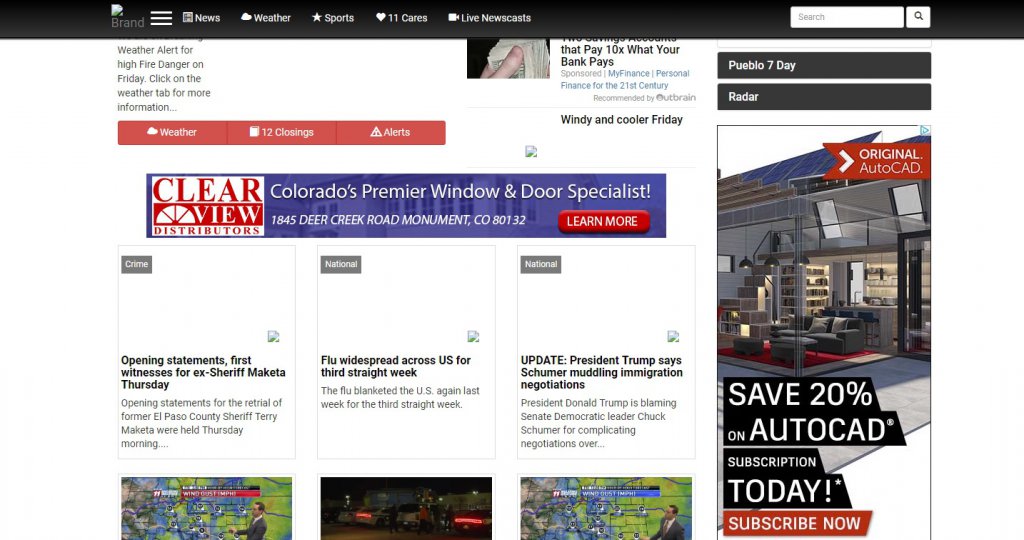This screenshot has width=1024, height=540.
Task: Open 11 Cares heart menu item
Action: (401, 18)
